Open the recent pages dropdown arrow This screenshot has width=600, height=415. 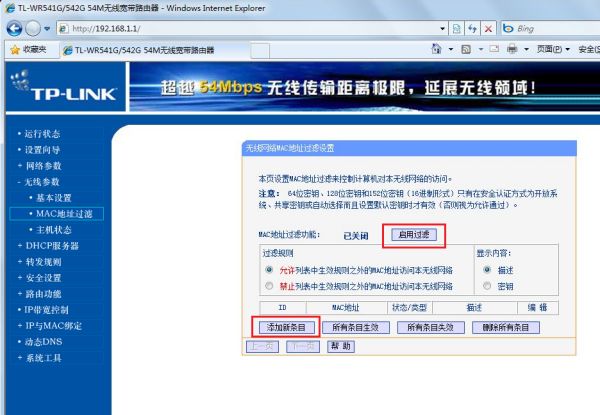point(47,29)
